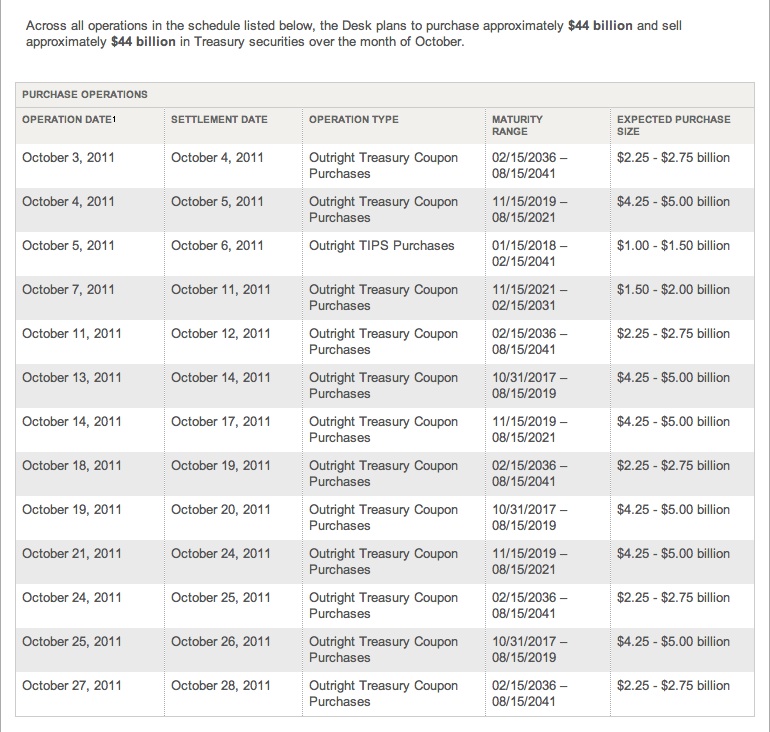Click the Expected Purchase Size header
770x732 pixels.
tap(673, 126)
